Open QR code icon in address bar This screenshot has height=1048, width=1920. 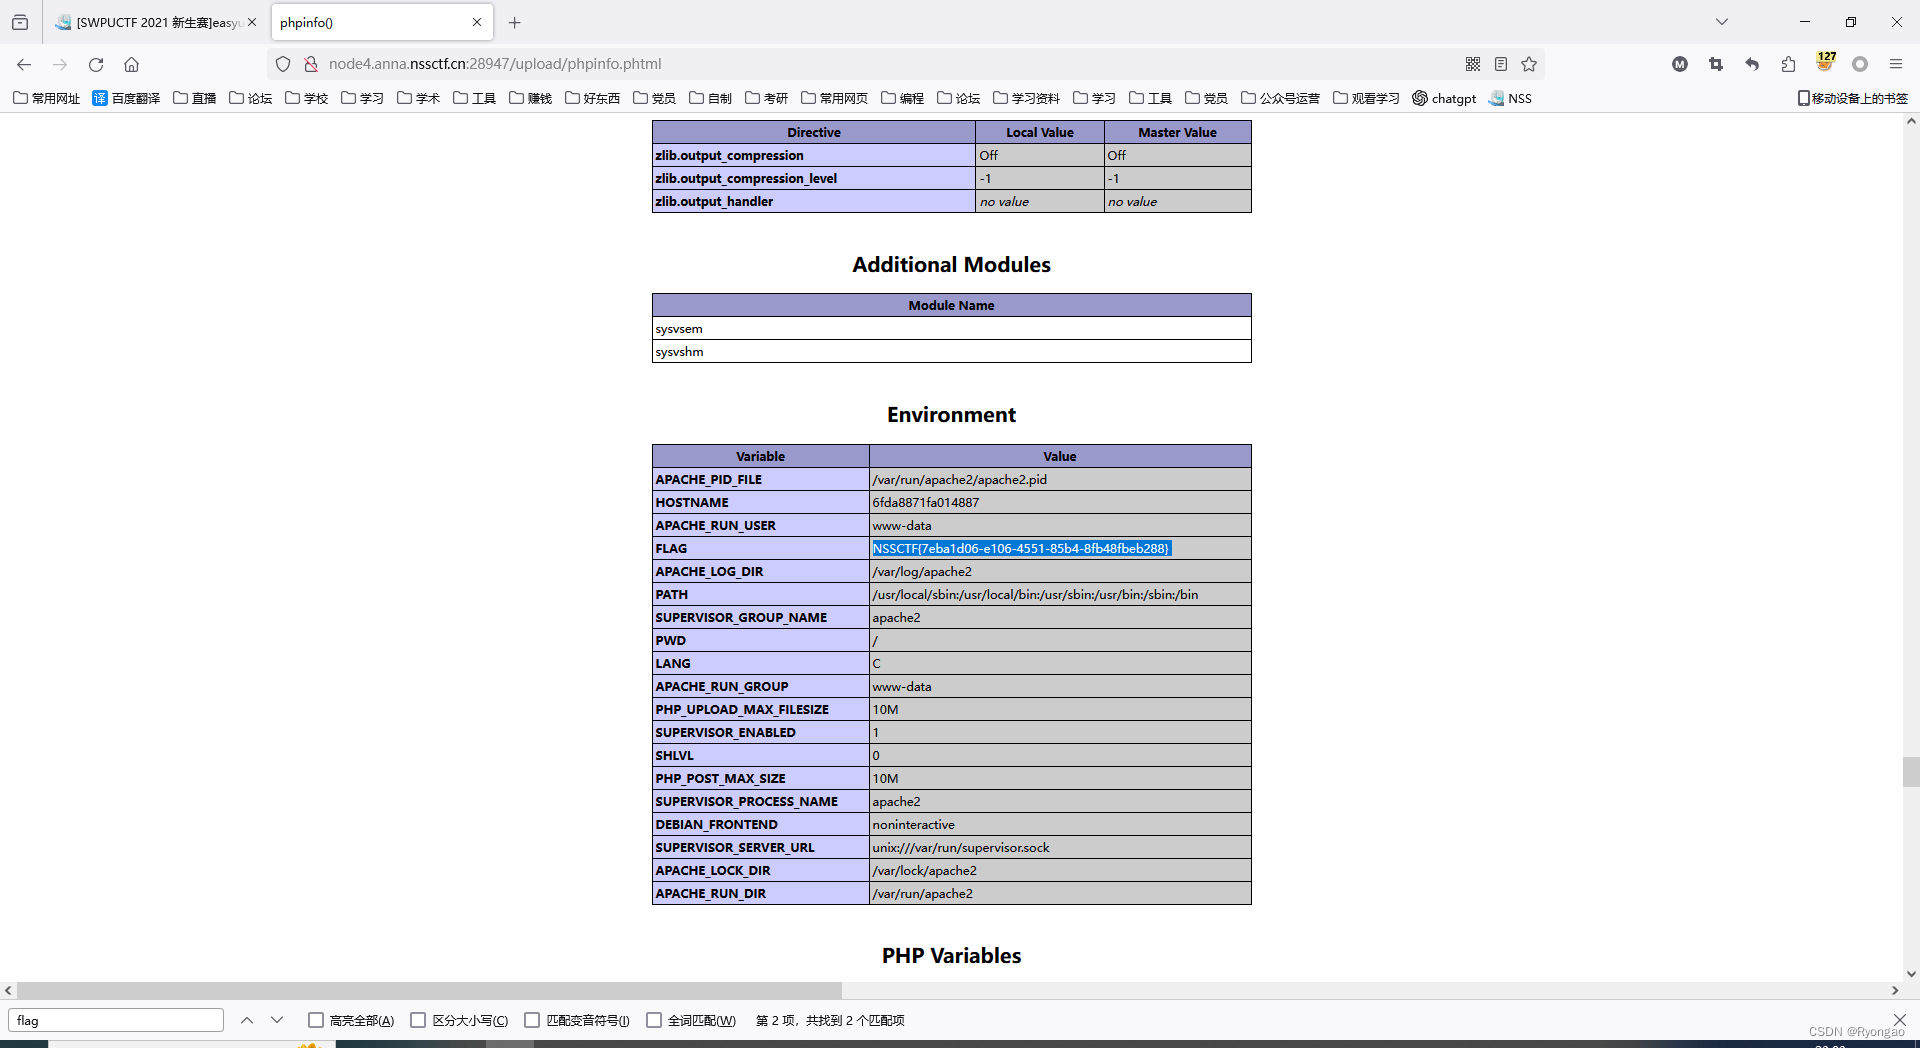[x=1473, y=64]
